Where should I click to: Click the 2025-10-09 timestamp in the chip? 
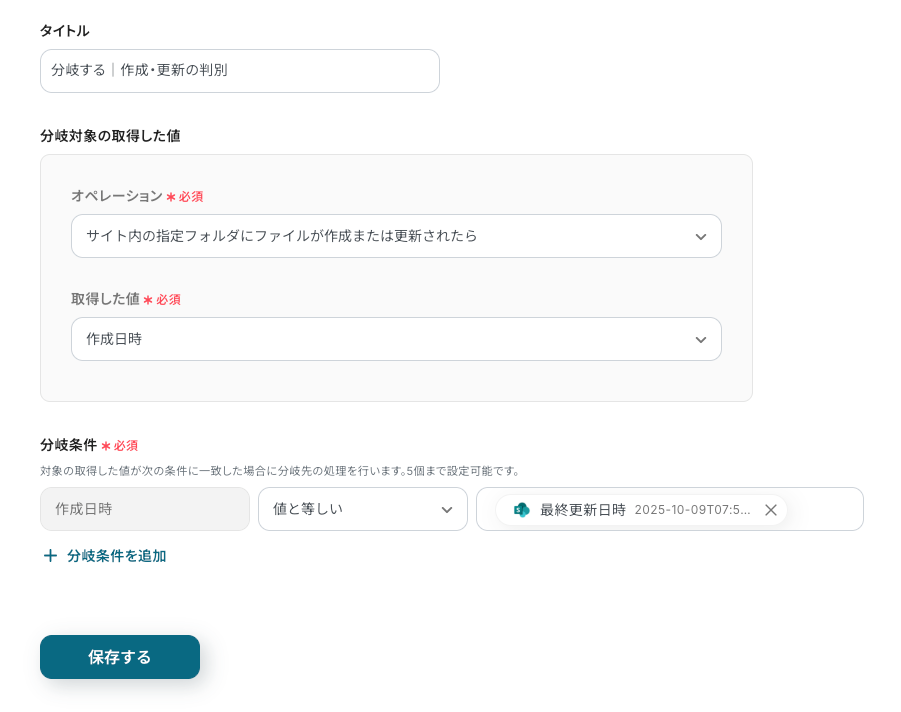click(692, 510)
